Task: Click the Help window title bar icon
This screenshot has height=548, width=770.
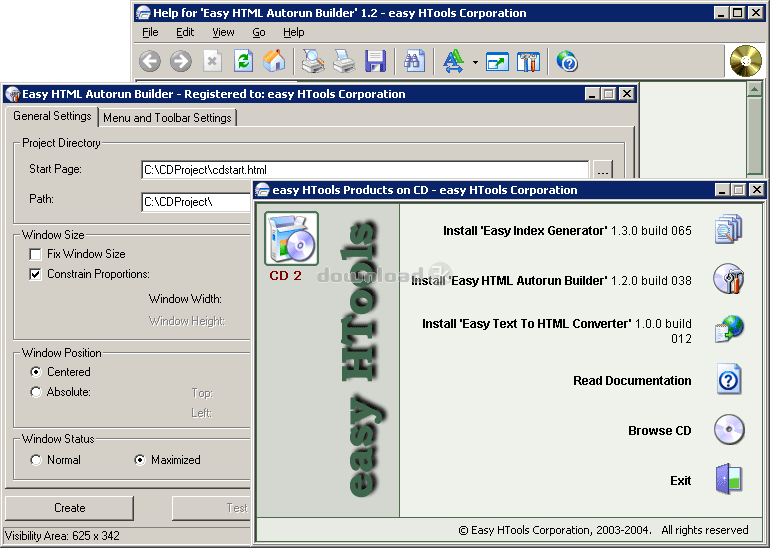Action: [x=143, y=13]
